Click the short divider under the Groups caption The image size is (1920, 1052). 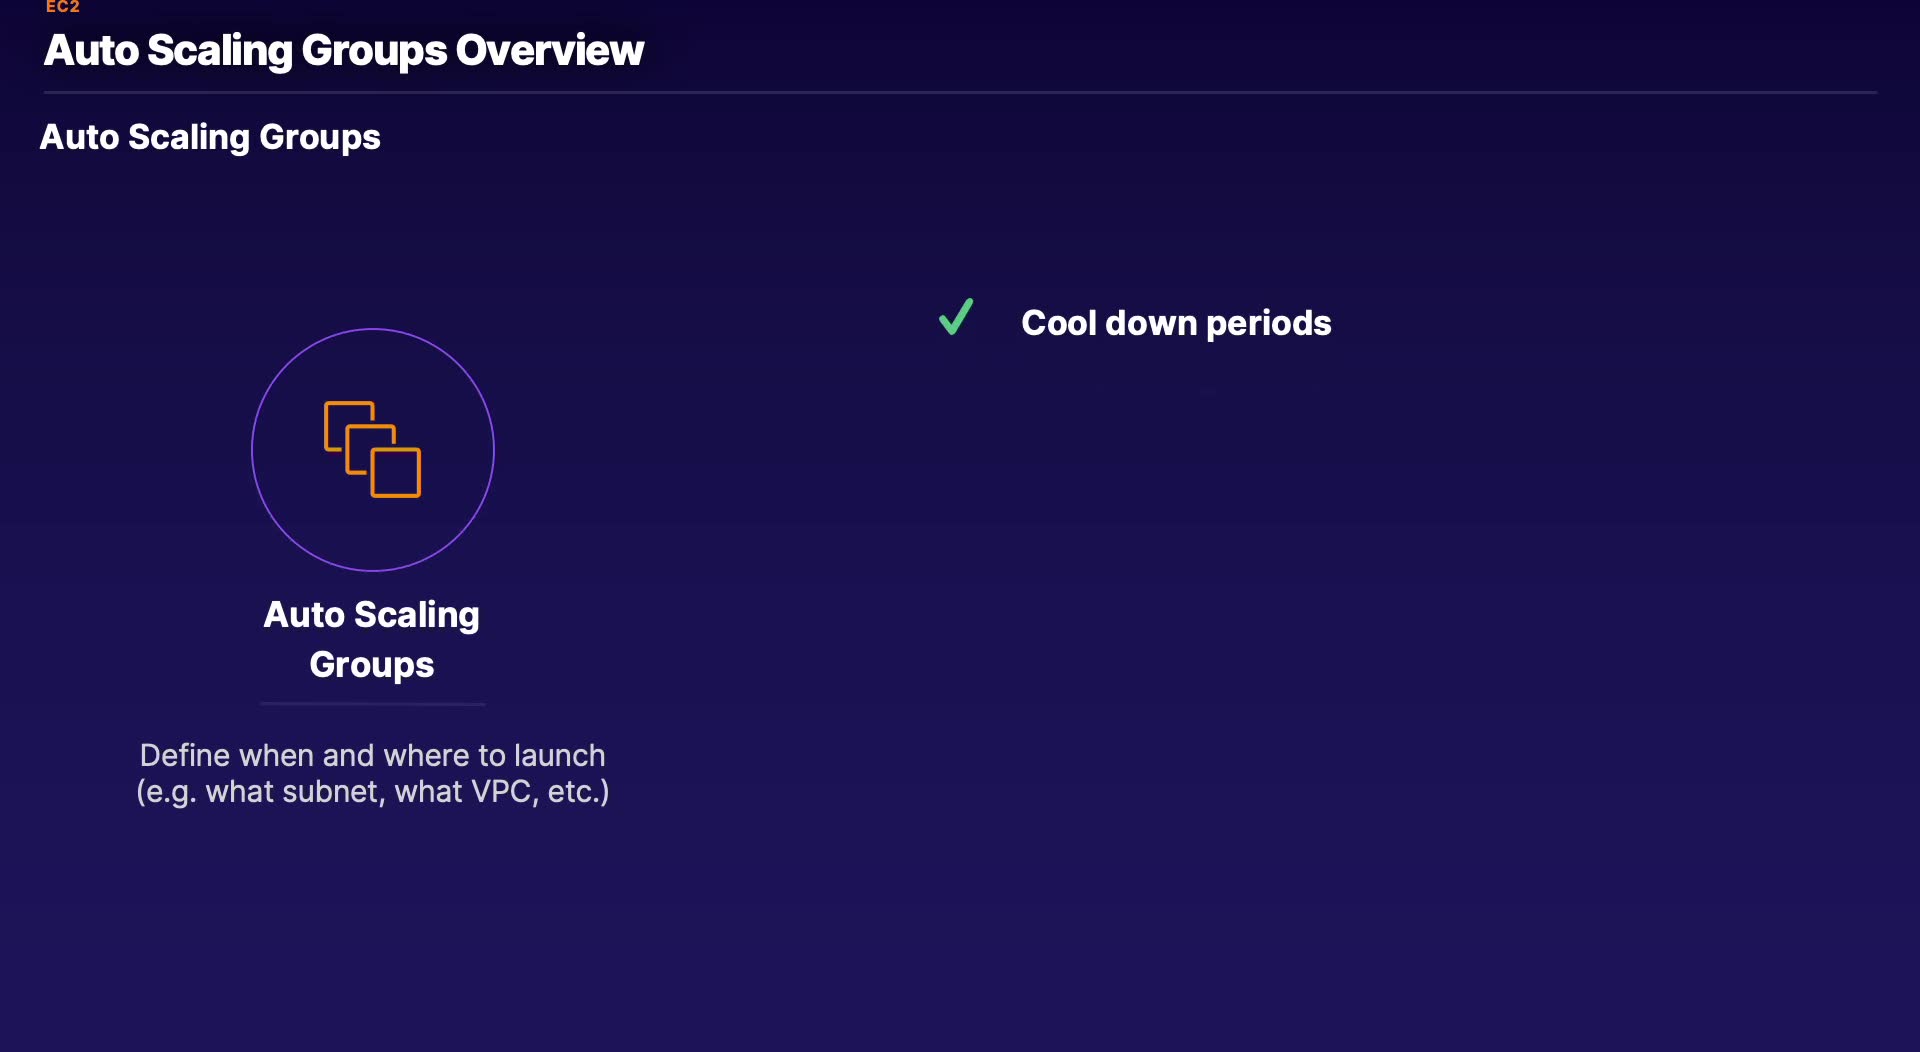click(372, 704)
